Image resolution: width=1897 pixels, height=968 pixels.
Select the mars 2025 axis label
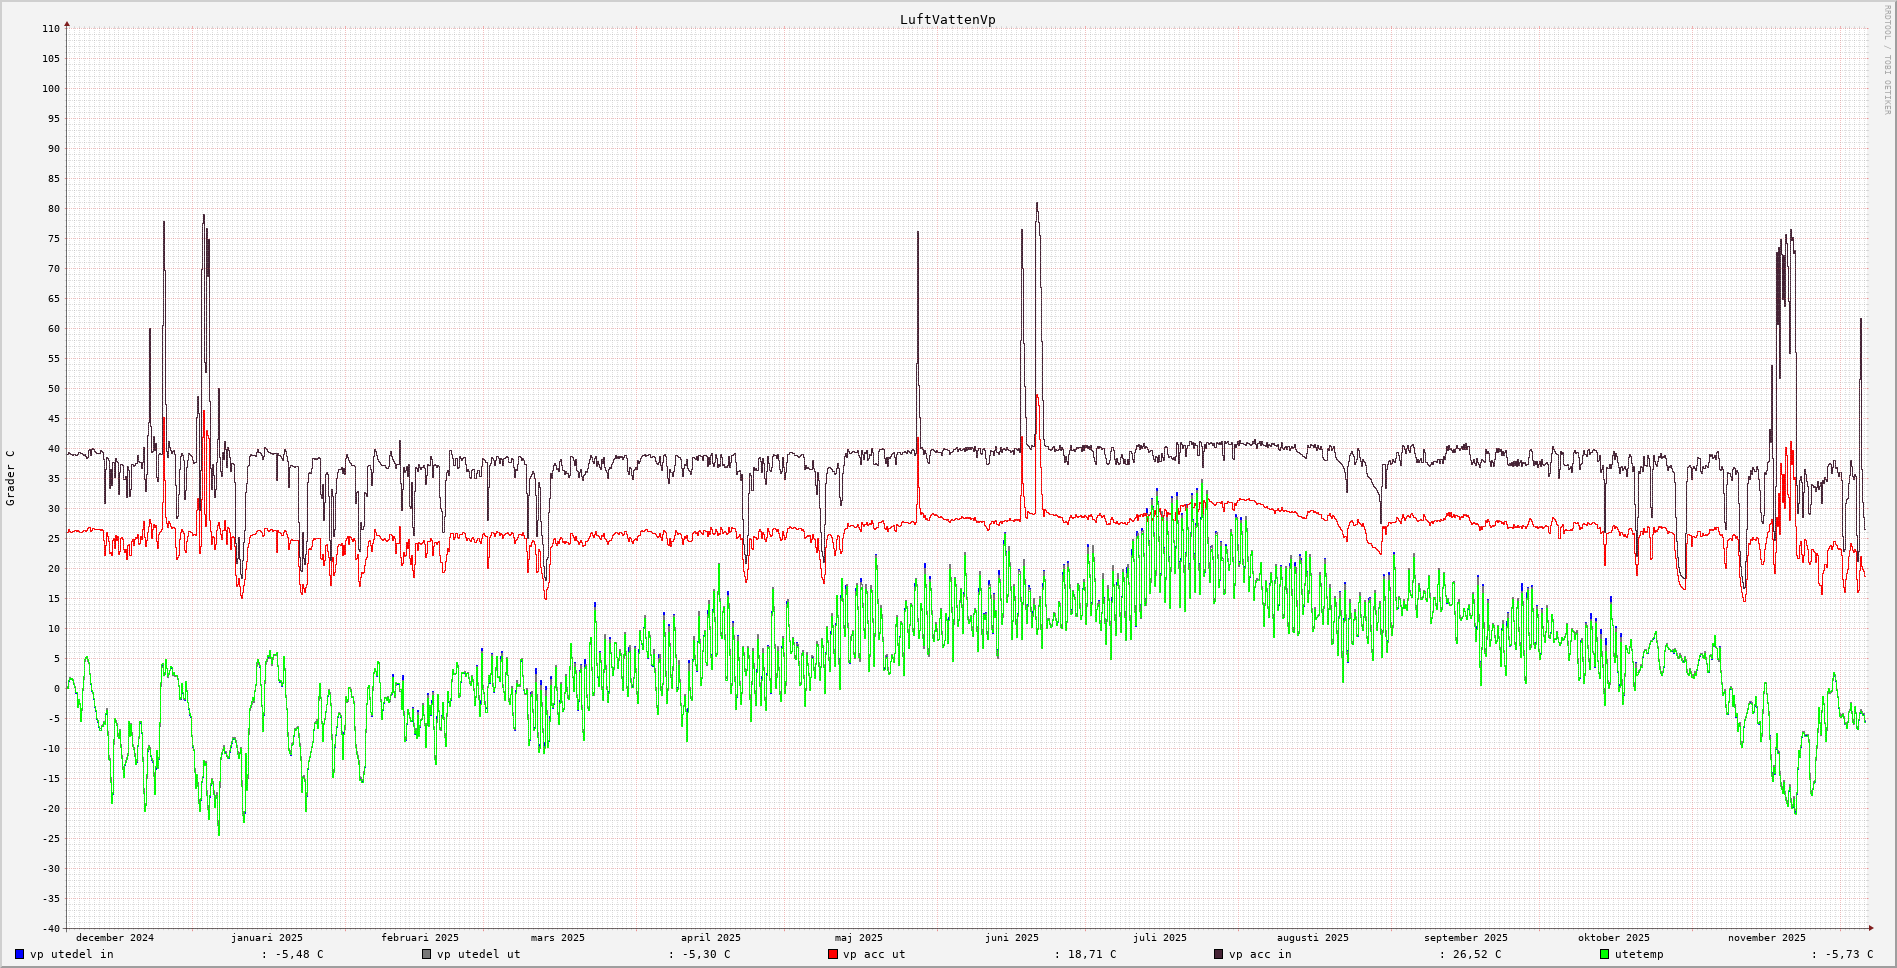pyautogui.click(x=557, y=938)
